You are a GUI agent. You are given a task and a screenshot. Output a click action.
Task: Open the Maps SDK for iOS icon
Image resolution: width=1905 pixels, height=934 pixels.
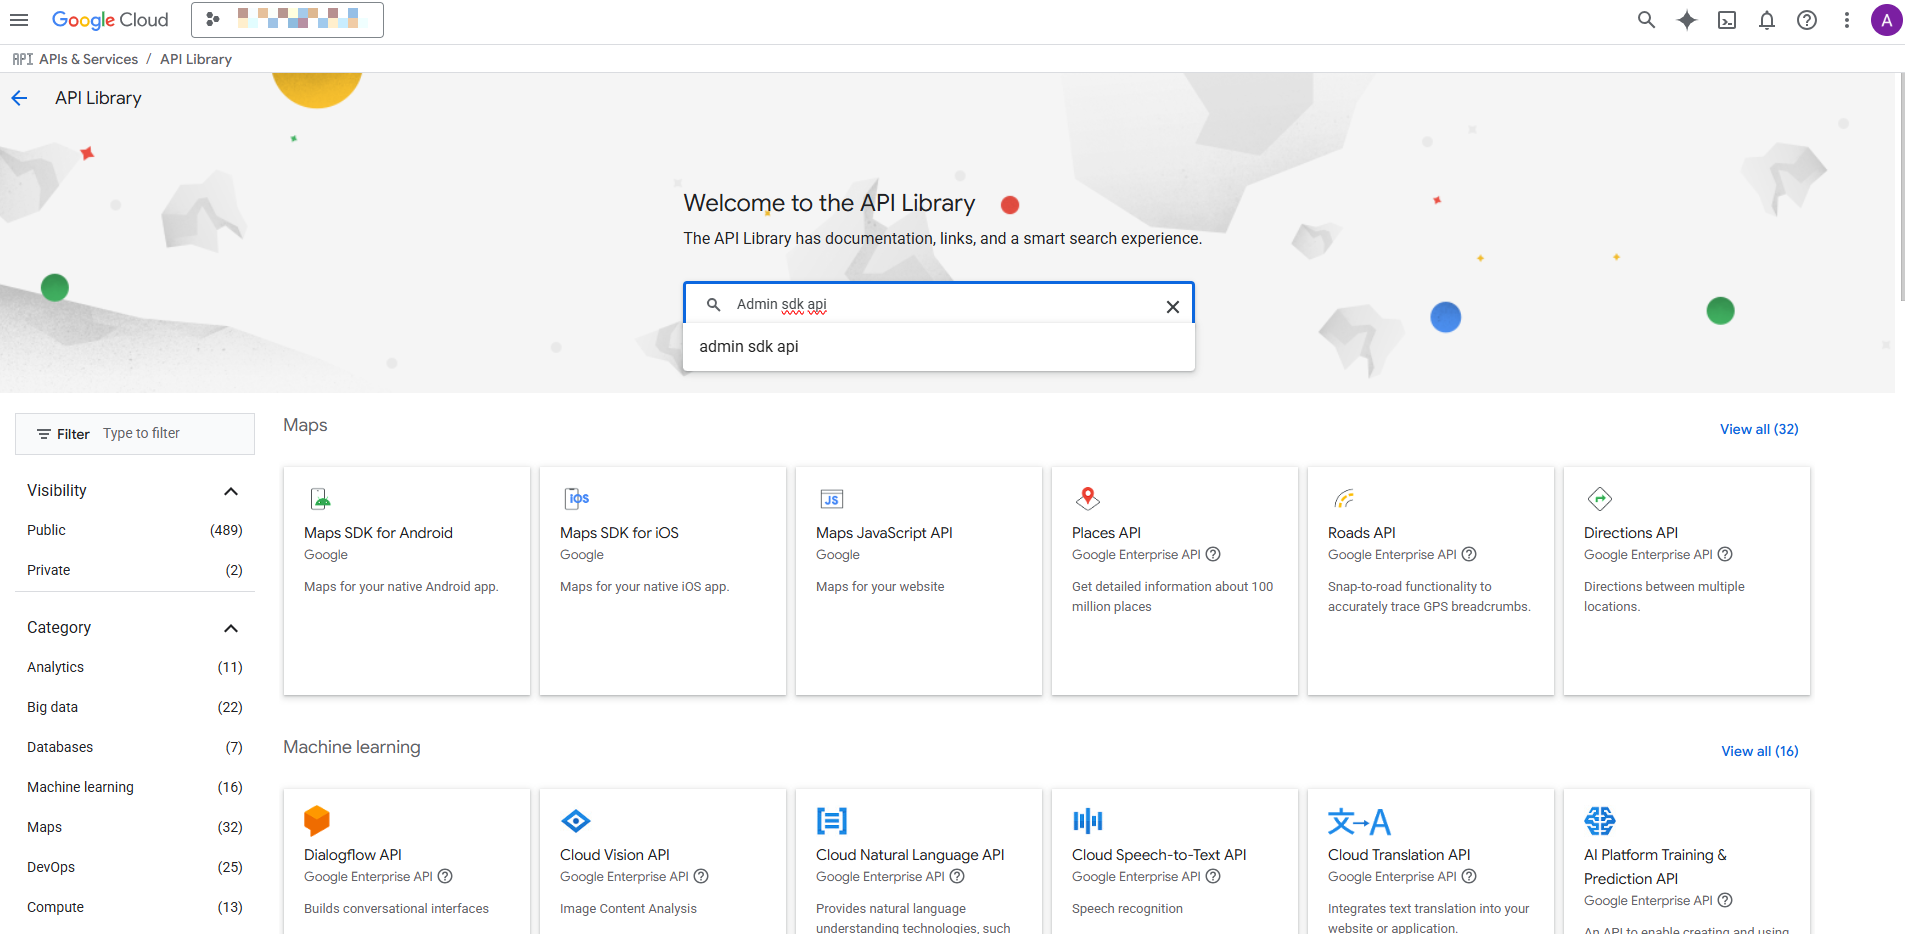(577, 498)
